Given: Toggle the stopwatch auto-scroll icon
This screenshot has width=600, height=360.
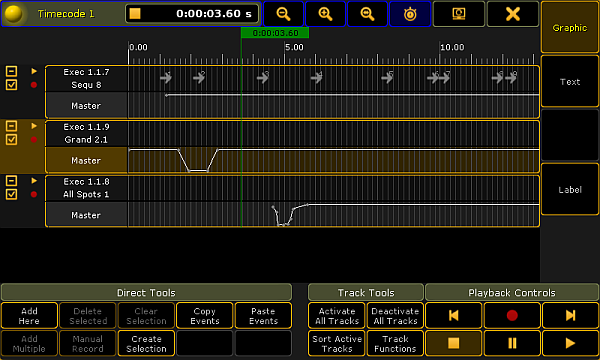Looking at the screenshot, I should 410,14.
